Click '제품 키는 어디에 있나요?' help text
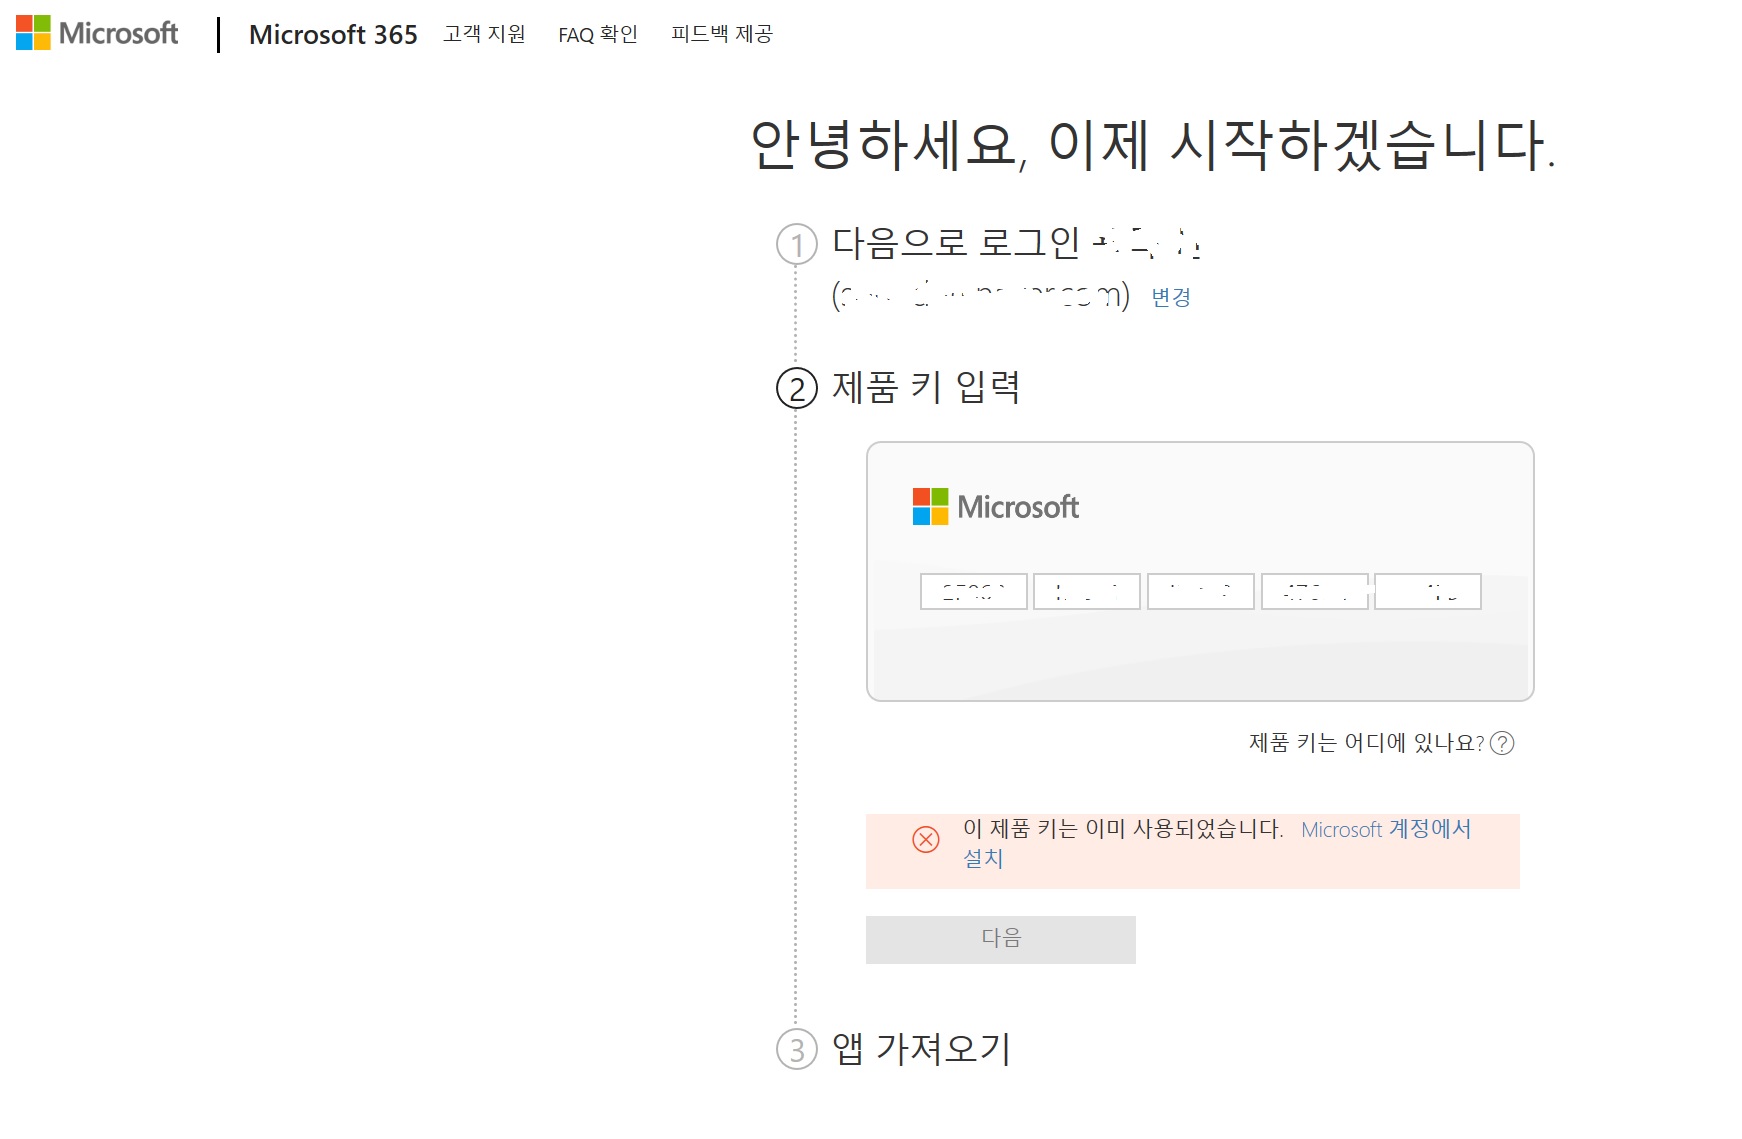 point(1366,743)
